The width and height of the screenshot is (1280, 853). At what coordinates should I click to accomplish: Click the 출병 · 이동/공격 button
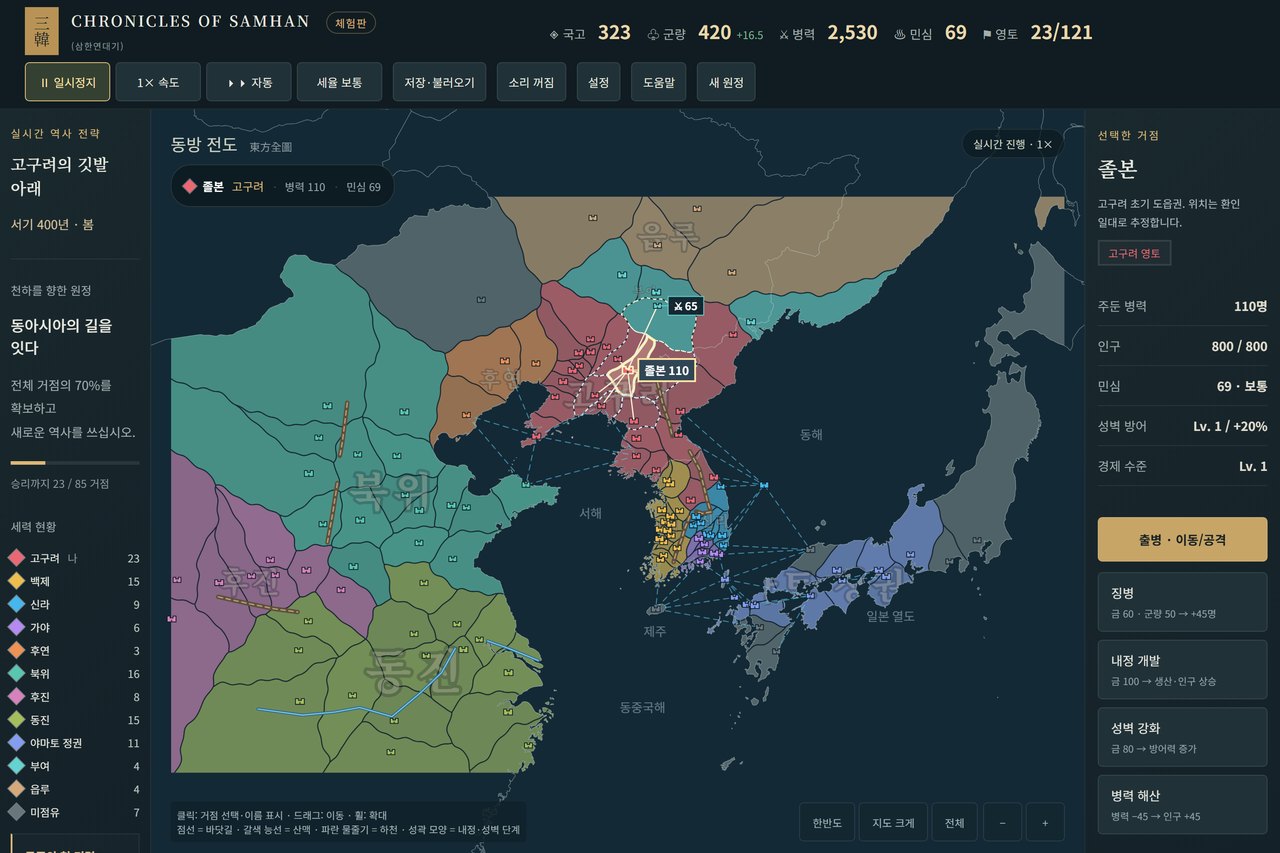pos(1182,539)
